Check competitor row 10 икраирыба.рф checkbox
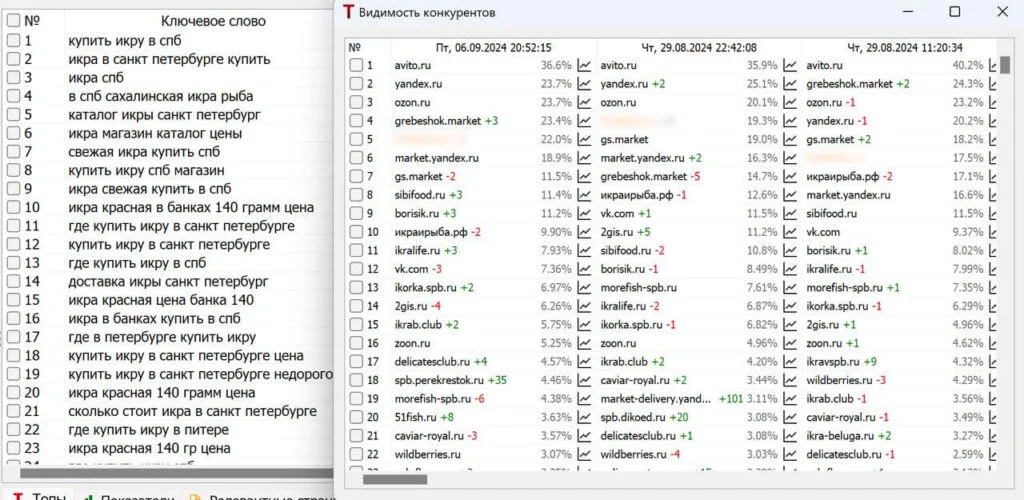This screenshot has height=500, width=1024. point(356,232)
